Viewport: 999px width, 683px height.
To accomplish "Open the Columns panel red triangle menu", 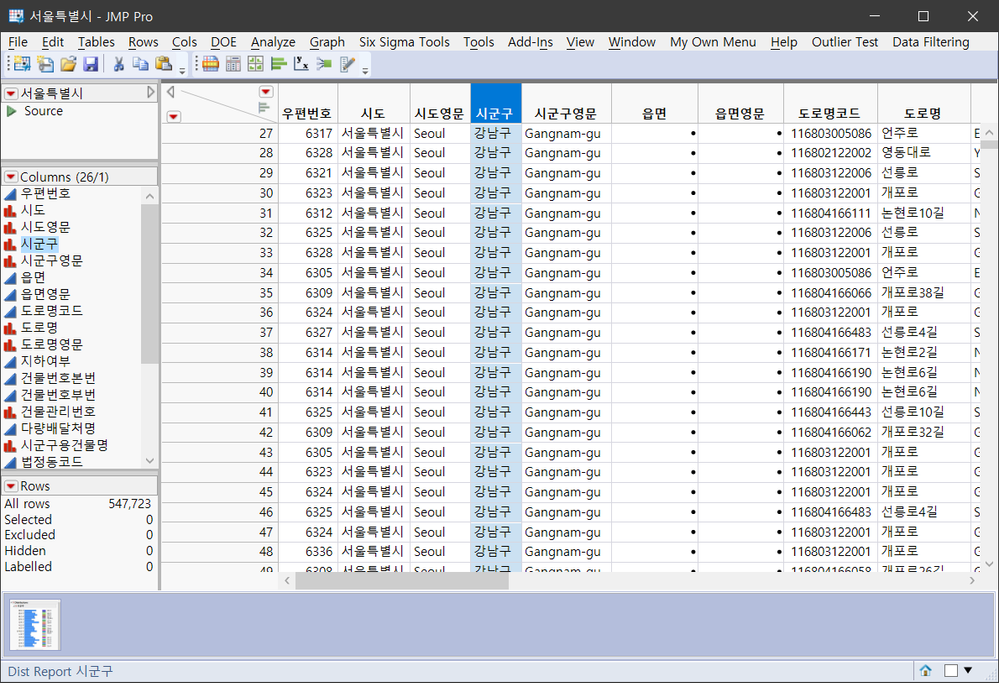I will tap(11, 177).
